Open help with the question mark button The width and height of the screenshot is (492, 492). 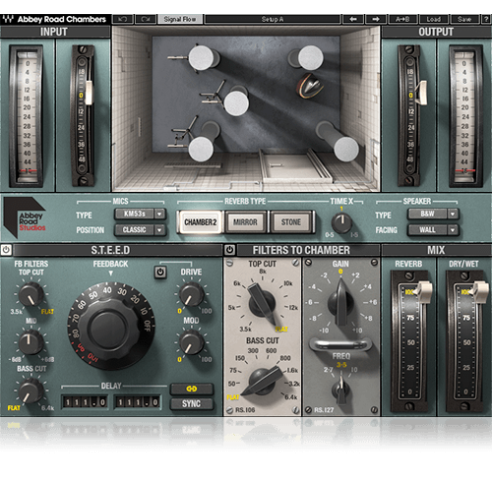pos(486,19)
